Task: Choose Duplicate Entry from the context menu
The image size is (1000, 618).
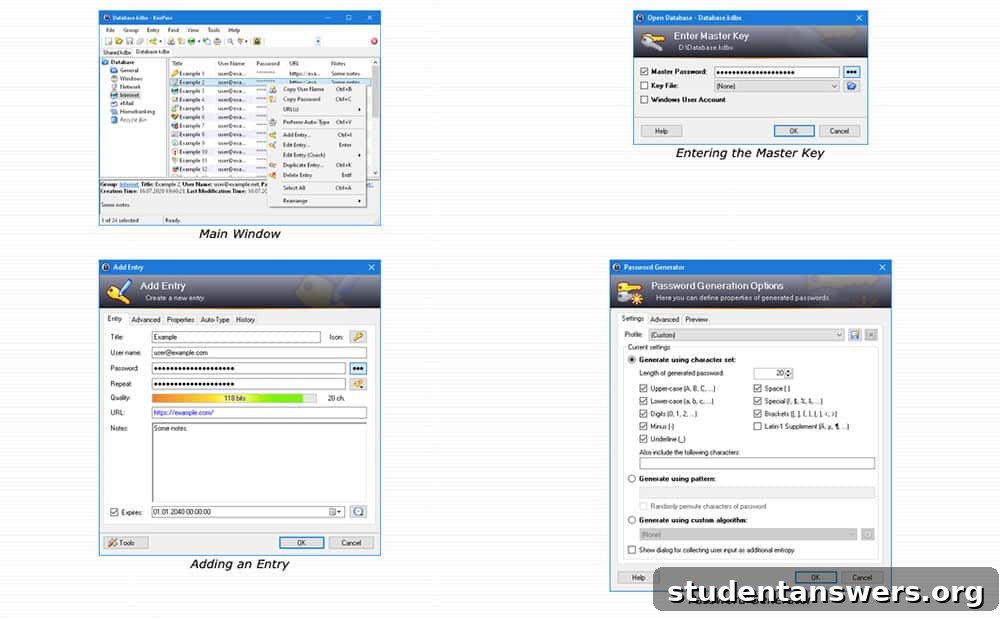Action: tap(302, 165)
